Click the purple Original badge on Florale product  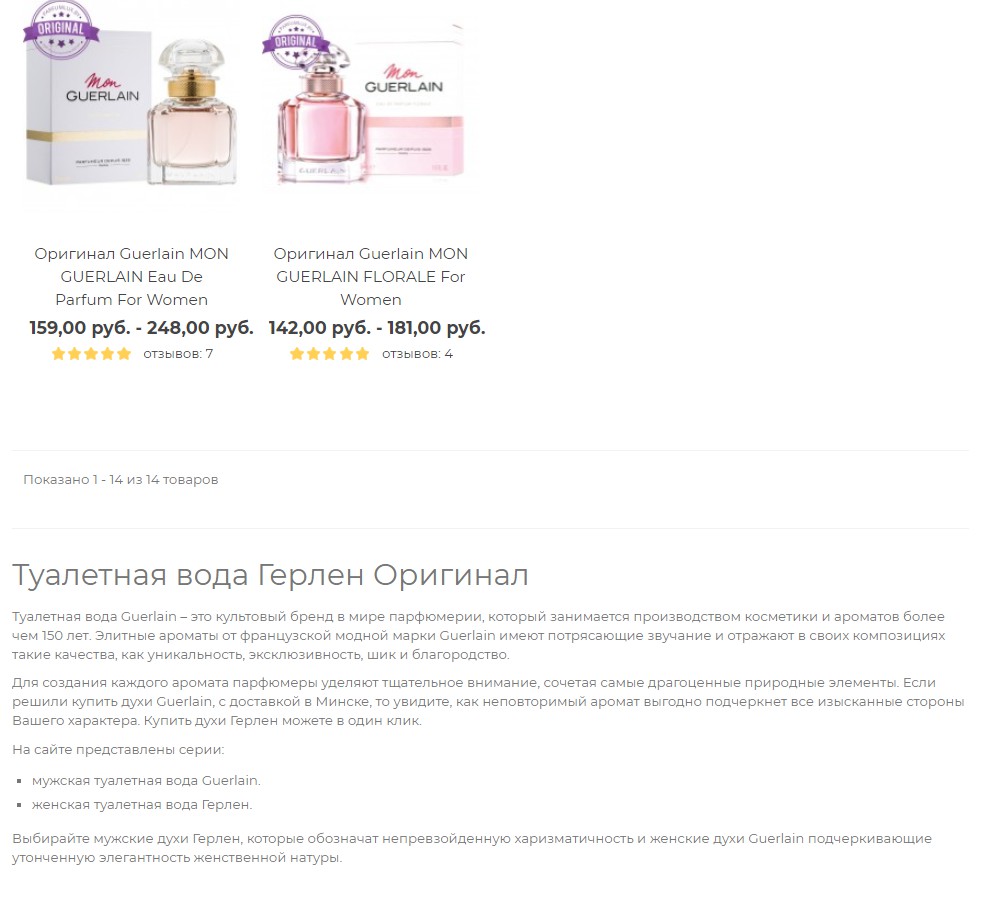(x=296, y=41)
